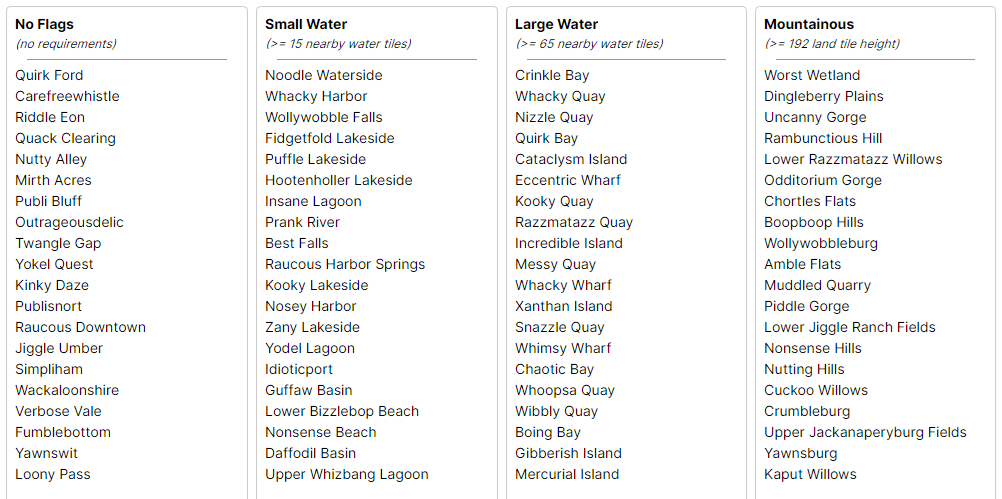1002x499 pixels.
Task: Click Worst Wetland in Mountainous list
Action: [x=812, y=75]
